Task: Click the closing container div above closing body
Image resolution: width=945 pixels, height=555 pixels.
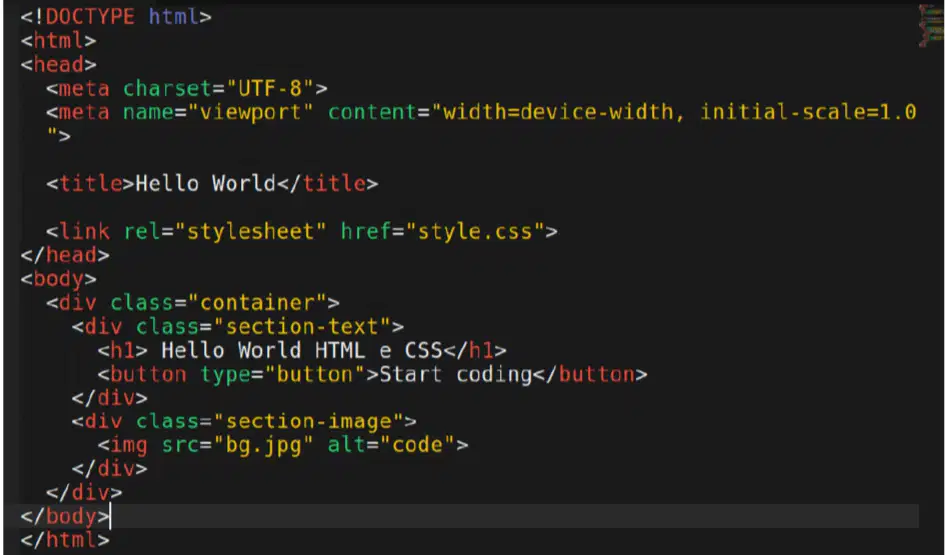Action: 84,493
